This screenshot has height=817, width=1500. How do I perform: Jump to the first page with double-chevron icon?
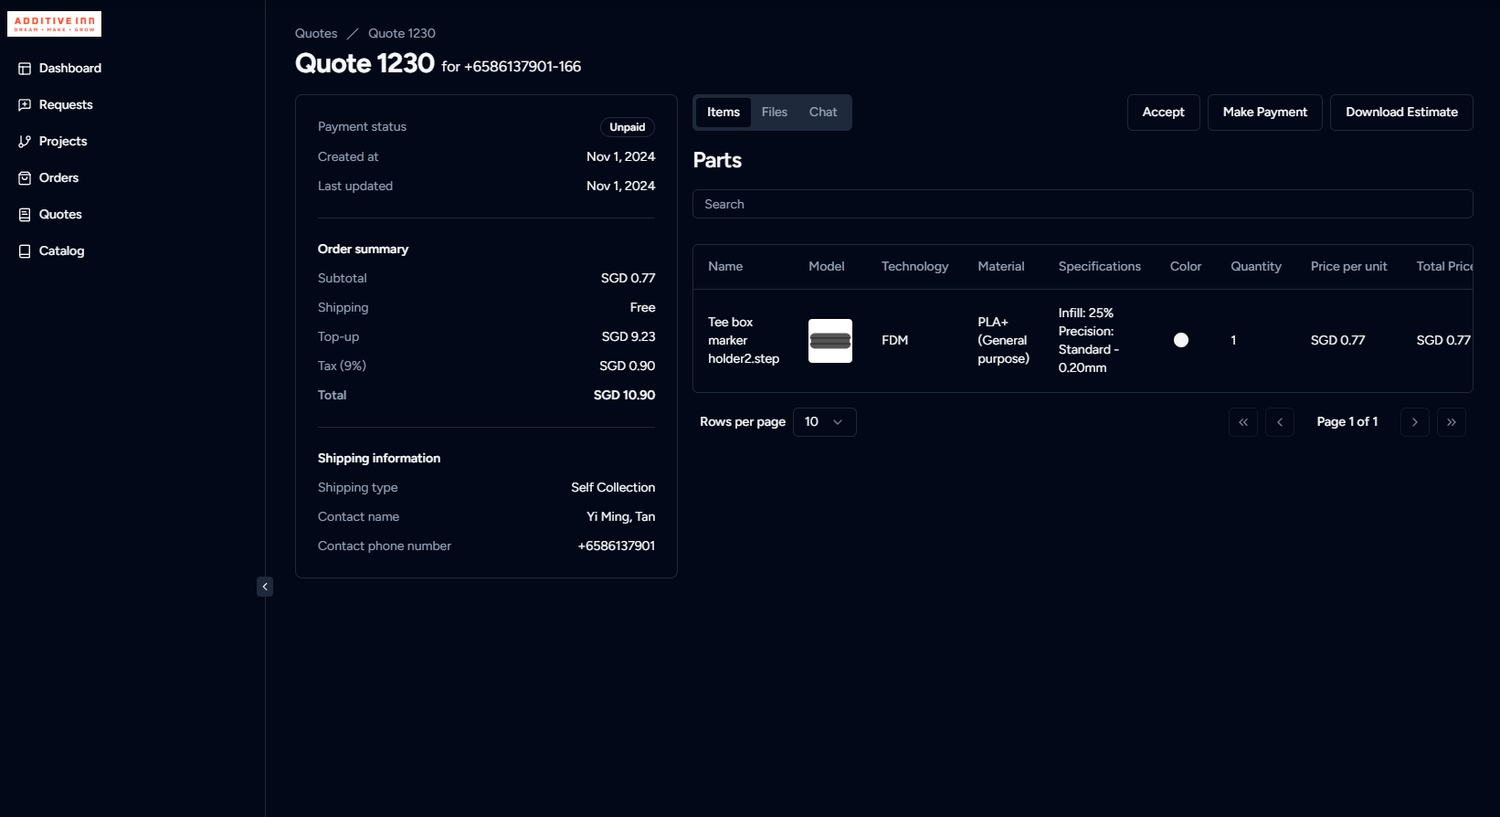1243,421
